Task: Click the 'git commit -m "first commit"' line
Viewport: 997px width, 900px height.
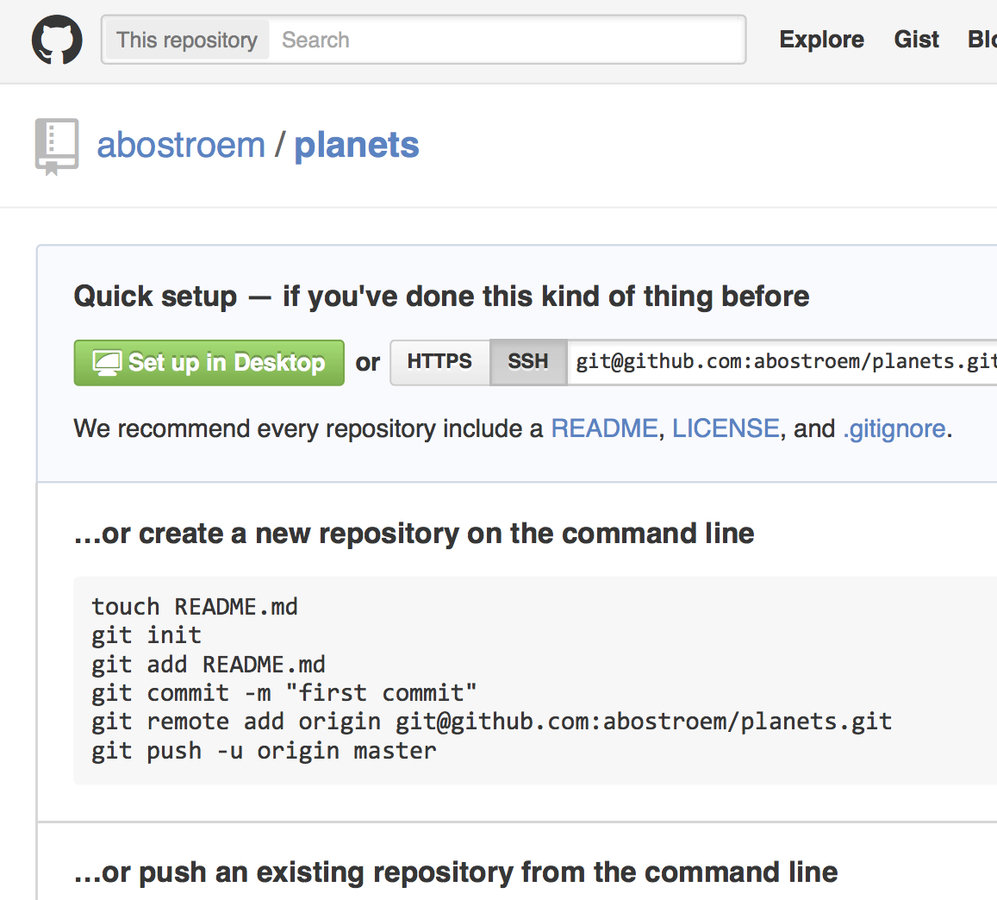Action: (x=284, y=693)
